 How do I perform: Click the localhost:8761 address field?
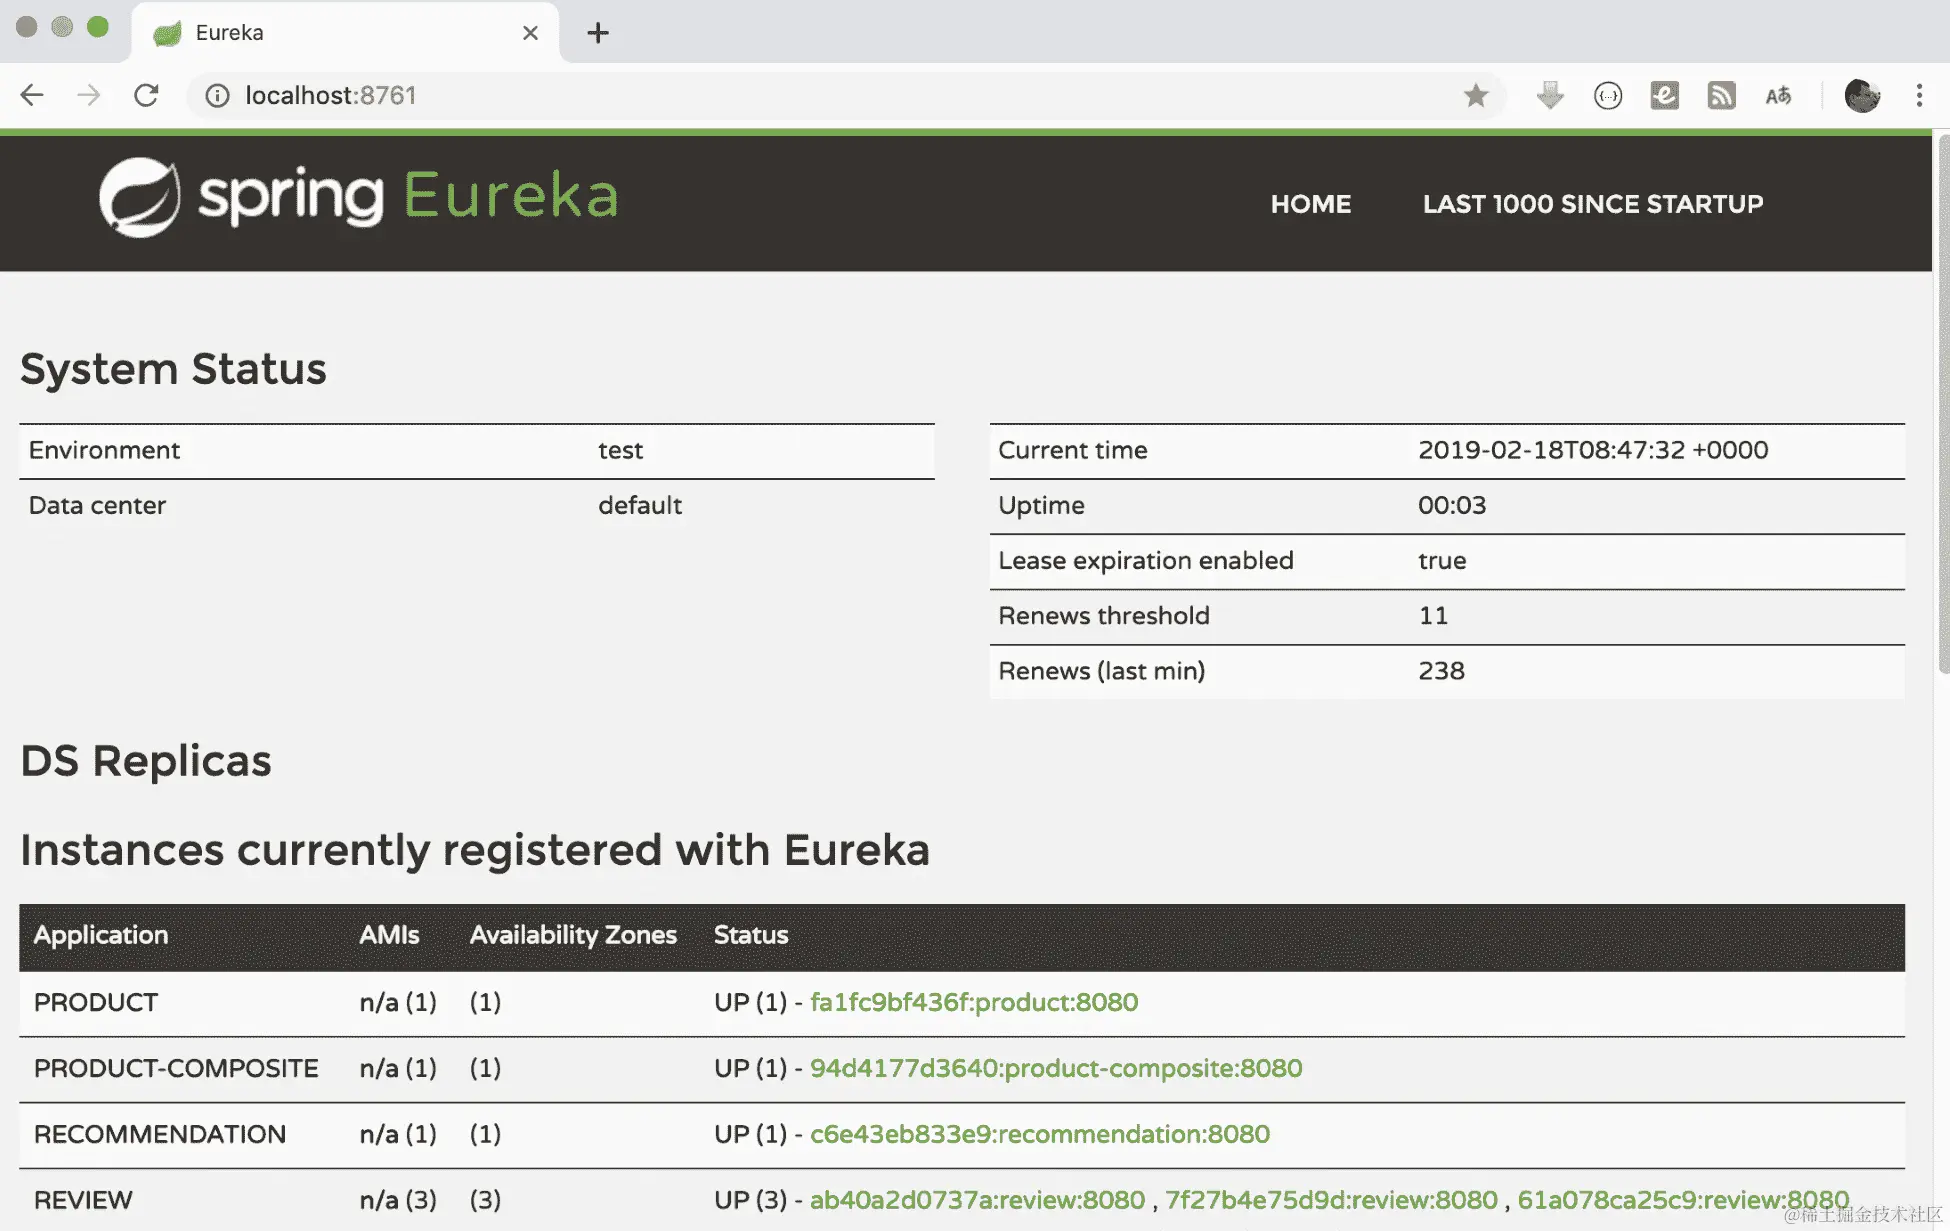[800, 95]
